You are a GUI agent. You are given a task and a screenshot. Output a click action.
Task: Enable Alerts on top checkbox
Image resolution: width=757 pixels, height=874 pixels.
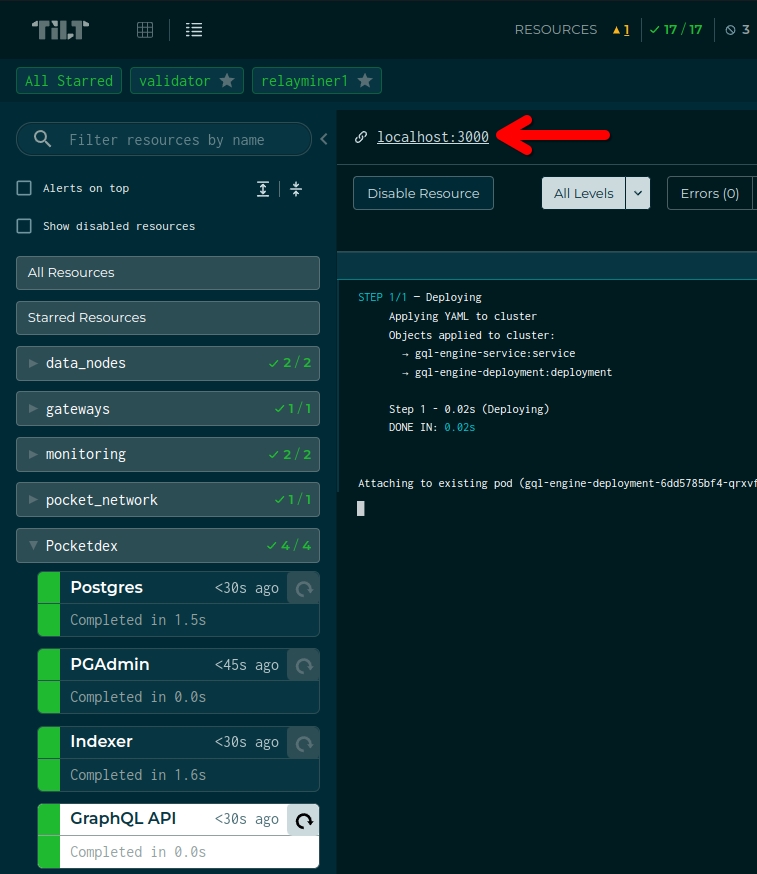click(24, 188)
